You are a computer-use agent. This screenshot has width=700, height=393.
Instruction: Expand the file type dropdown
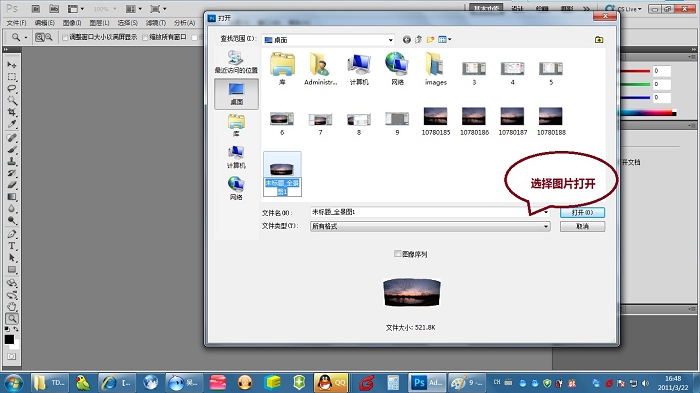click(x=546, y=226)
